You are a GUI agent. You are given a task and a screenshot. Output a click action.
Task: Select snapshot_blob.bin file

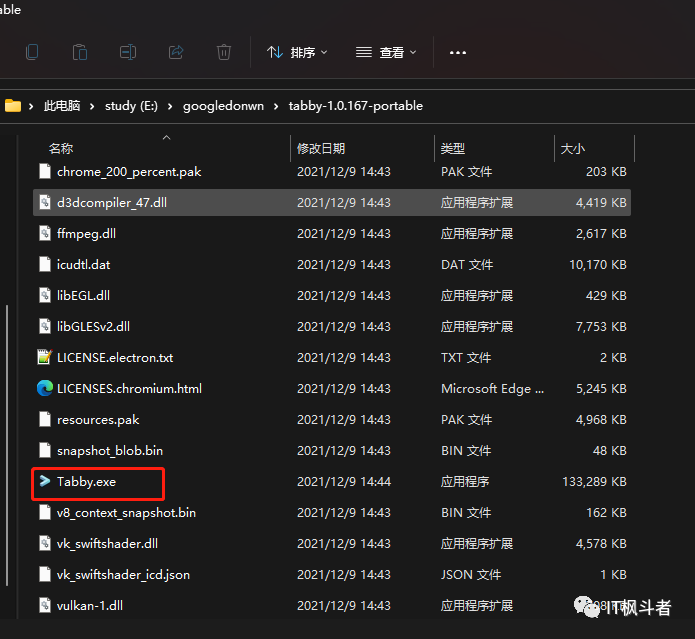pyautogui.click(x=332, y=451)
